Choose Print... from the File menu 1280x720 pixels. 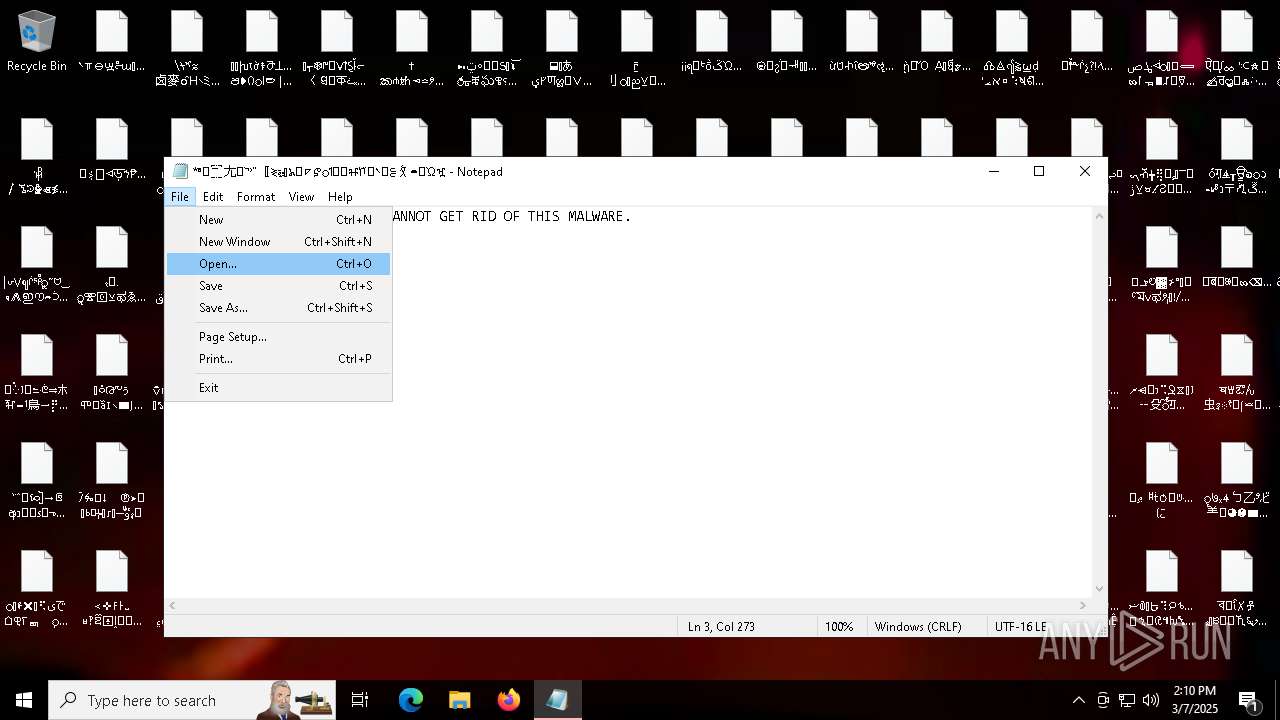tap(278, 359)
